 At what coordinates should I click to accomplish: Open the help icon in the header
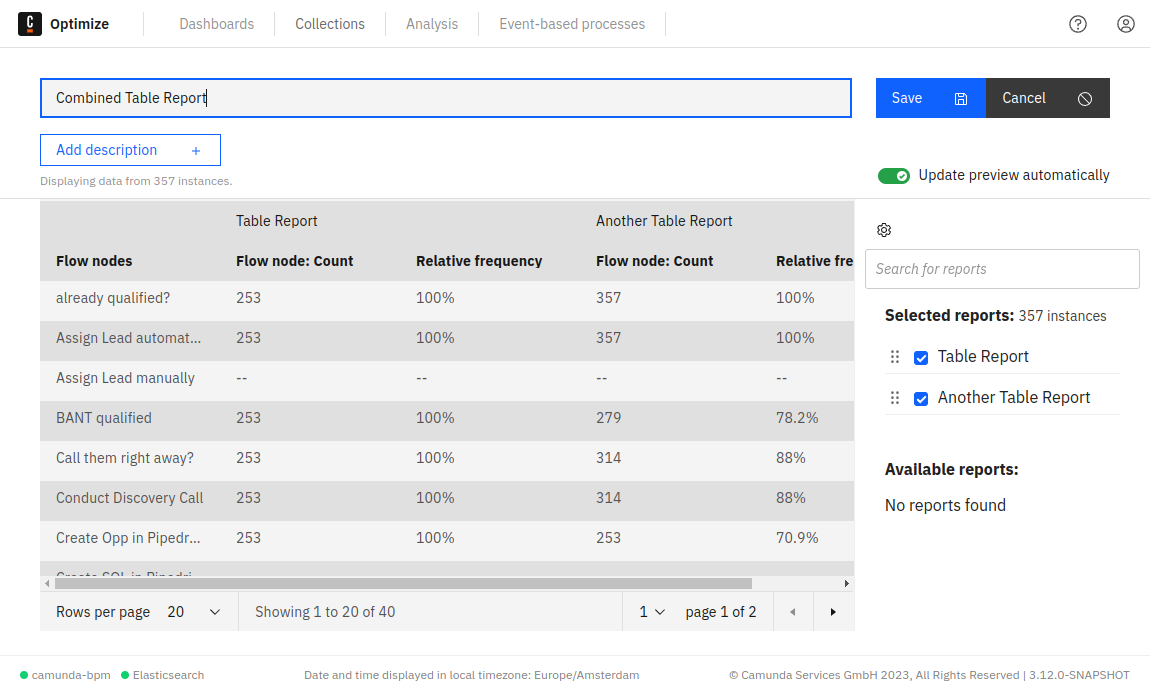point(1078,23)
